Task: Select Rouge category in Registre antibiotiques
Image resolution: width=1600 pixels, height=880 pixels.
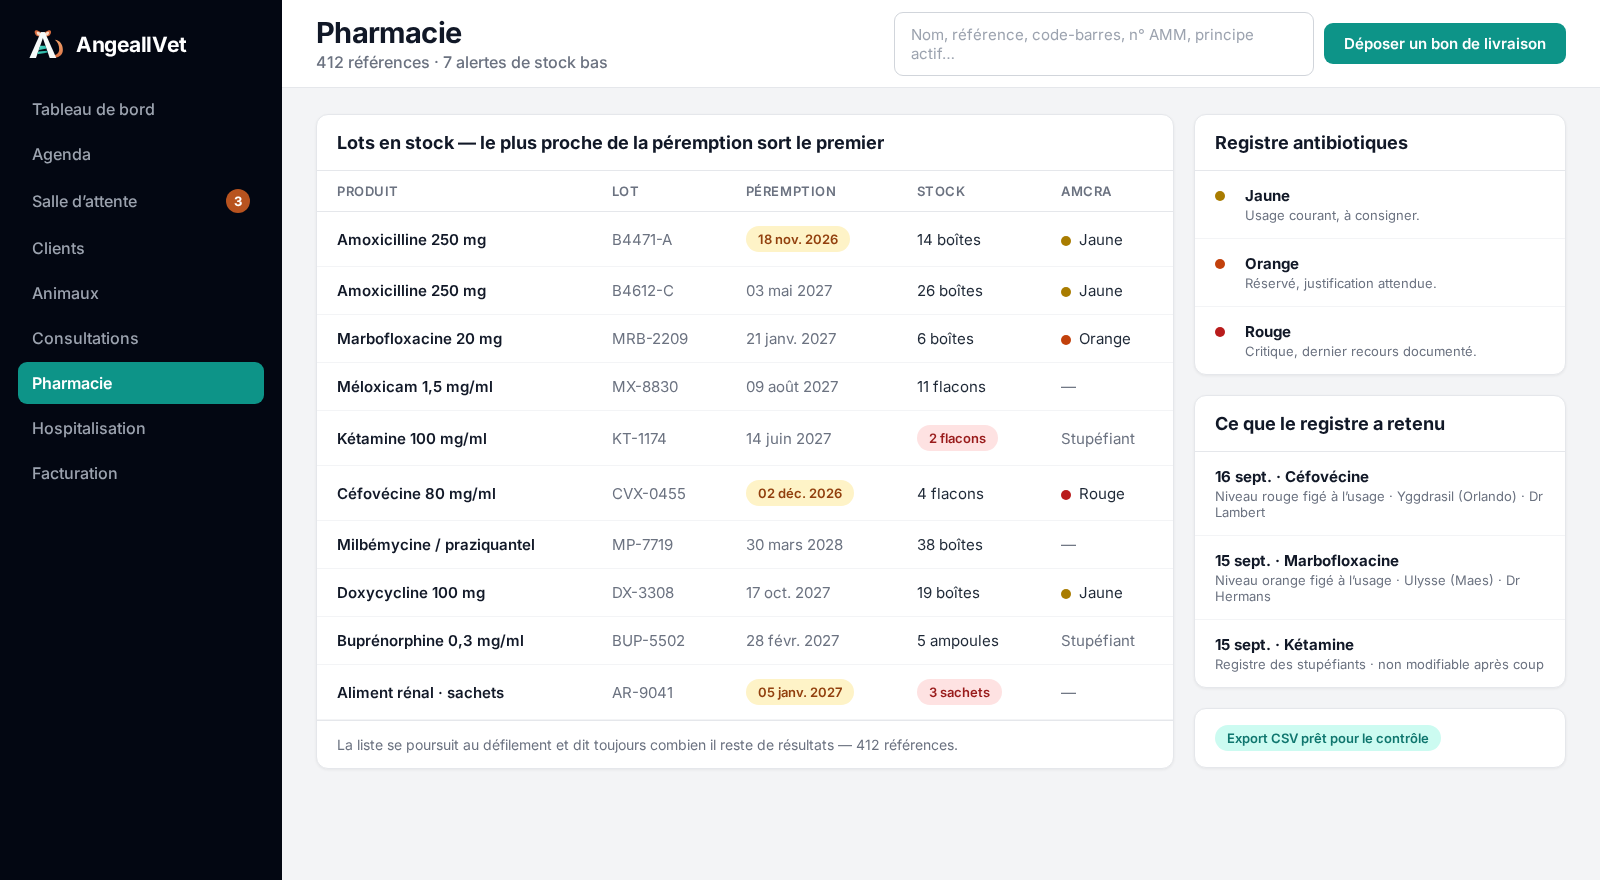Action: (x=1380, y=341)
